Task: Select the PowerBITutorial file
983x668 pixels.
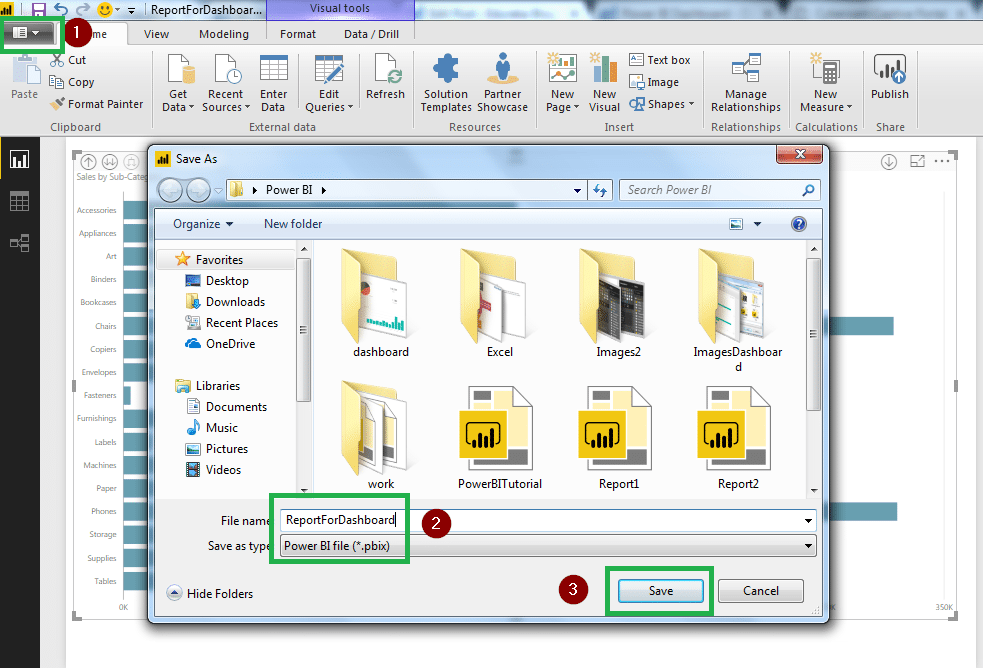Action: 499,437
